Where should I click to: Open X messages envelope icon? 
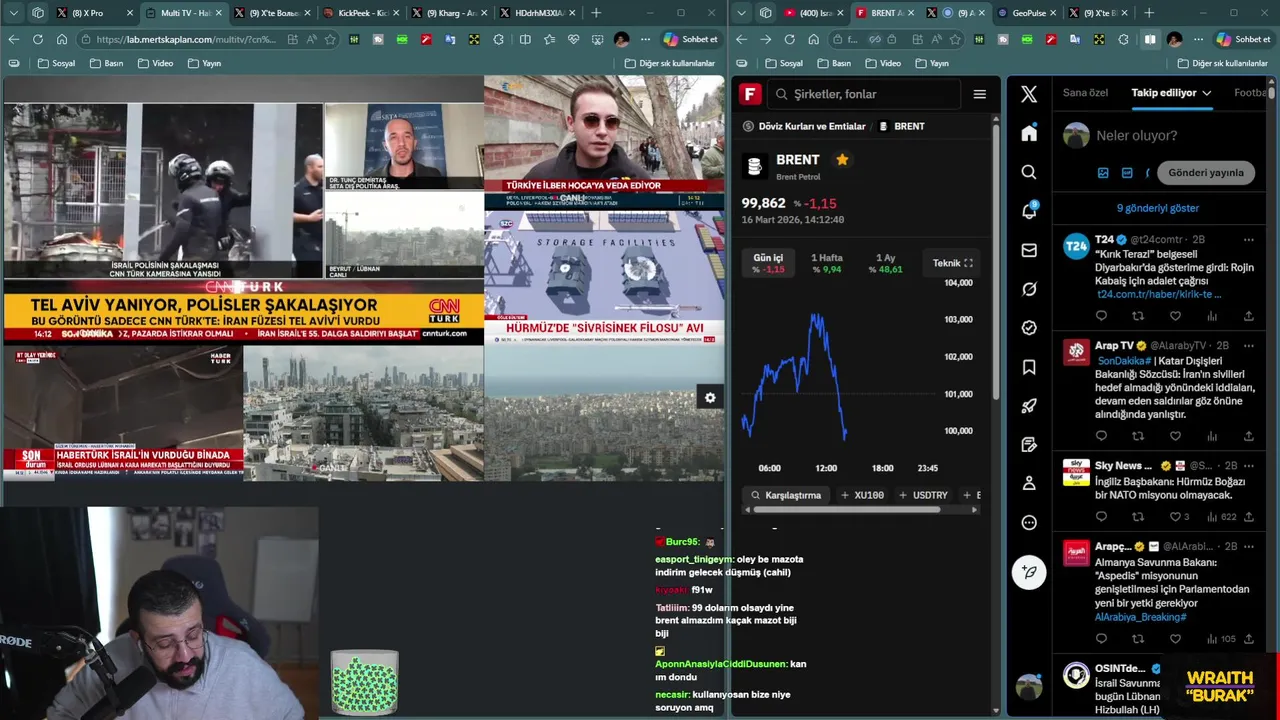point(1029,250)
